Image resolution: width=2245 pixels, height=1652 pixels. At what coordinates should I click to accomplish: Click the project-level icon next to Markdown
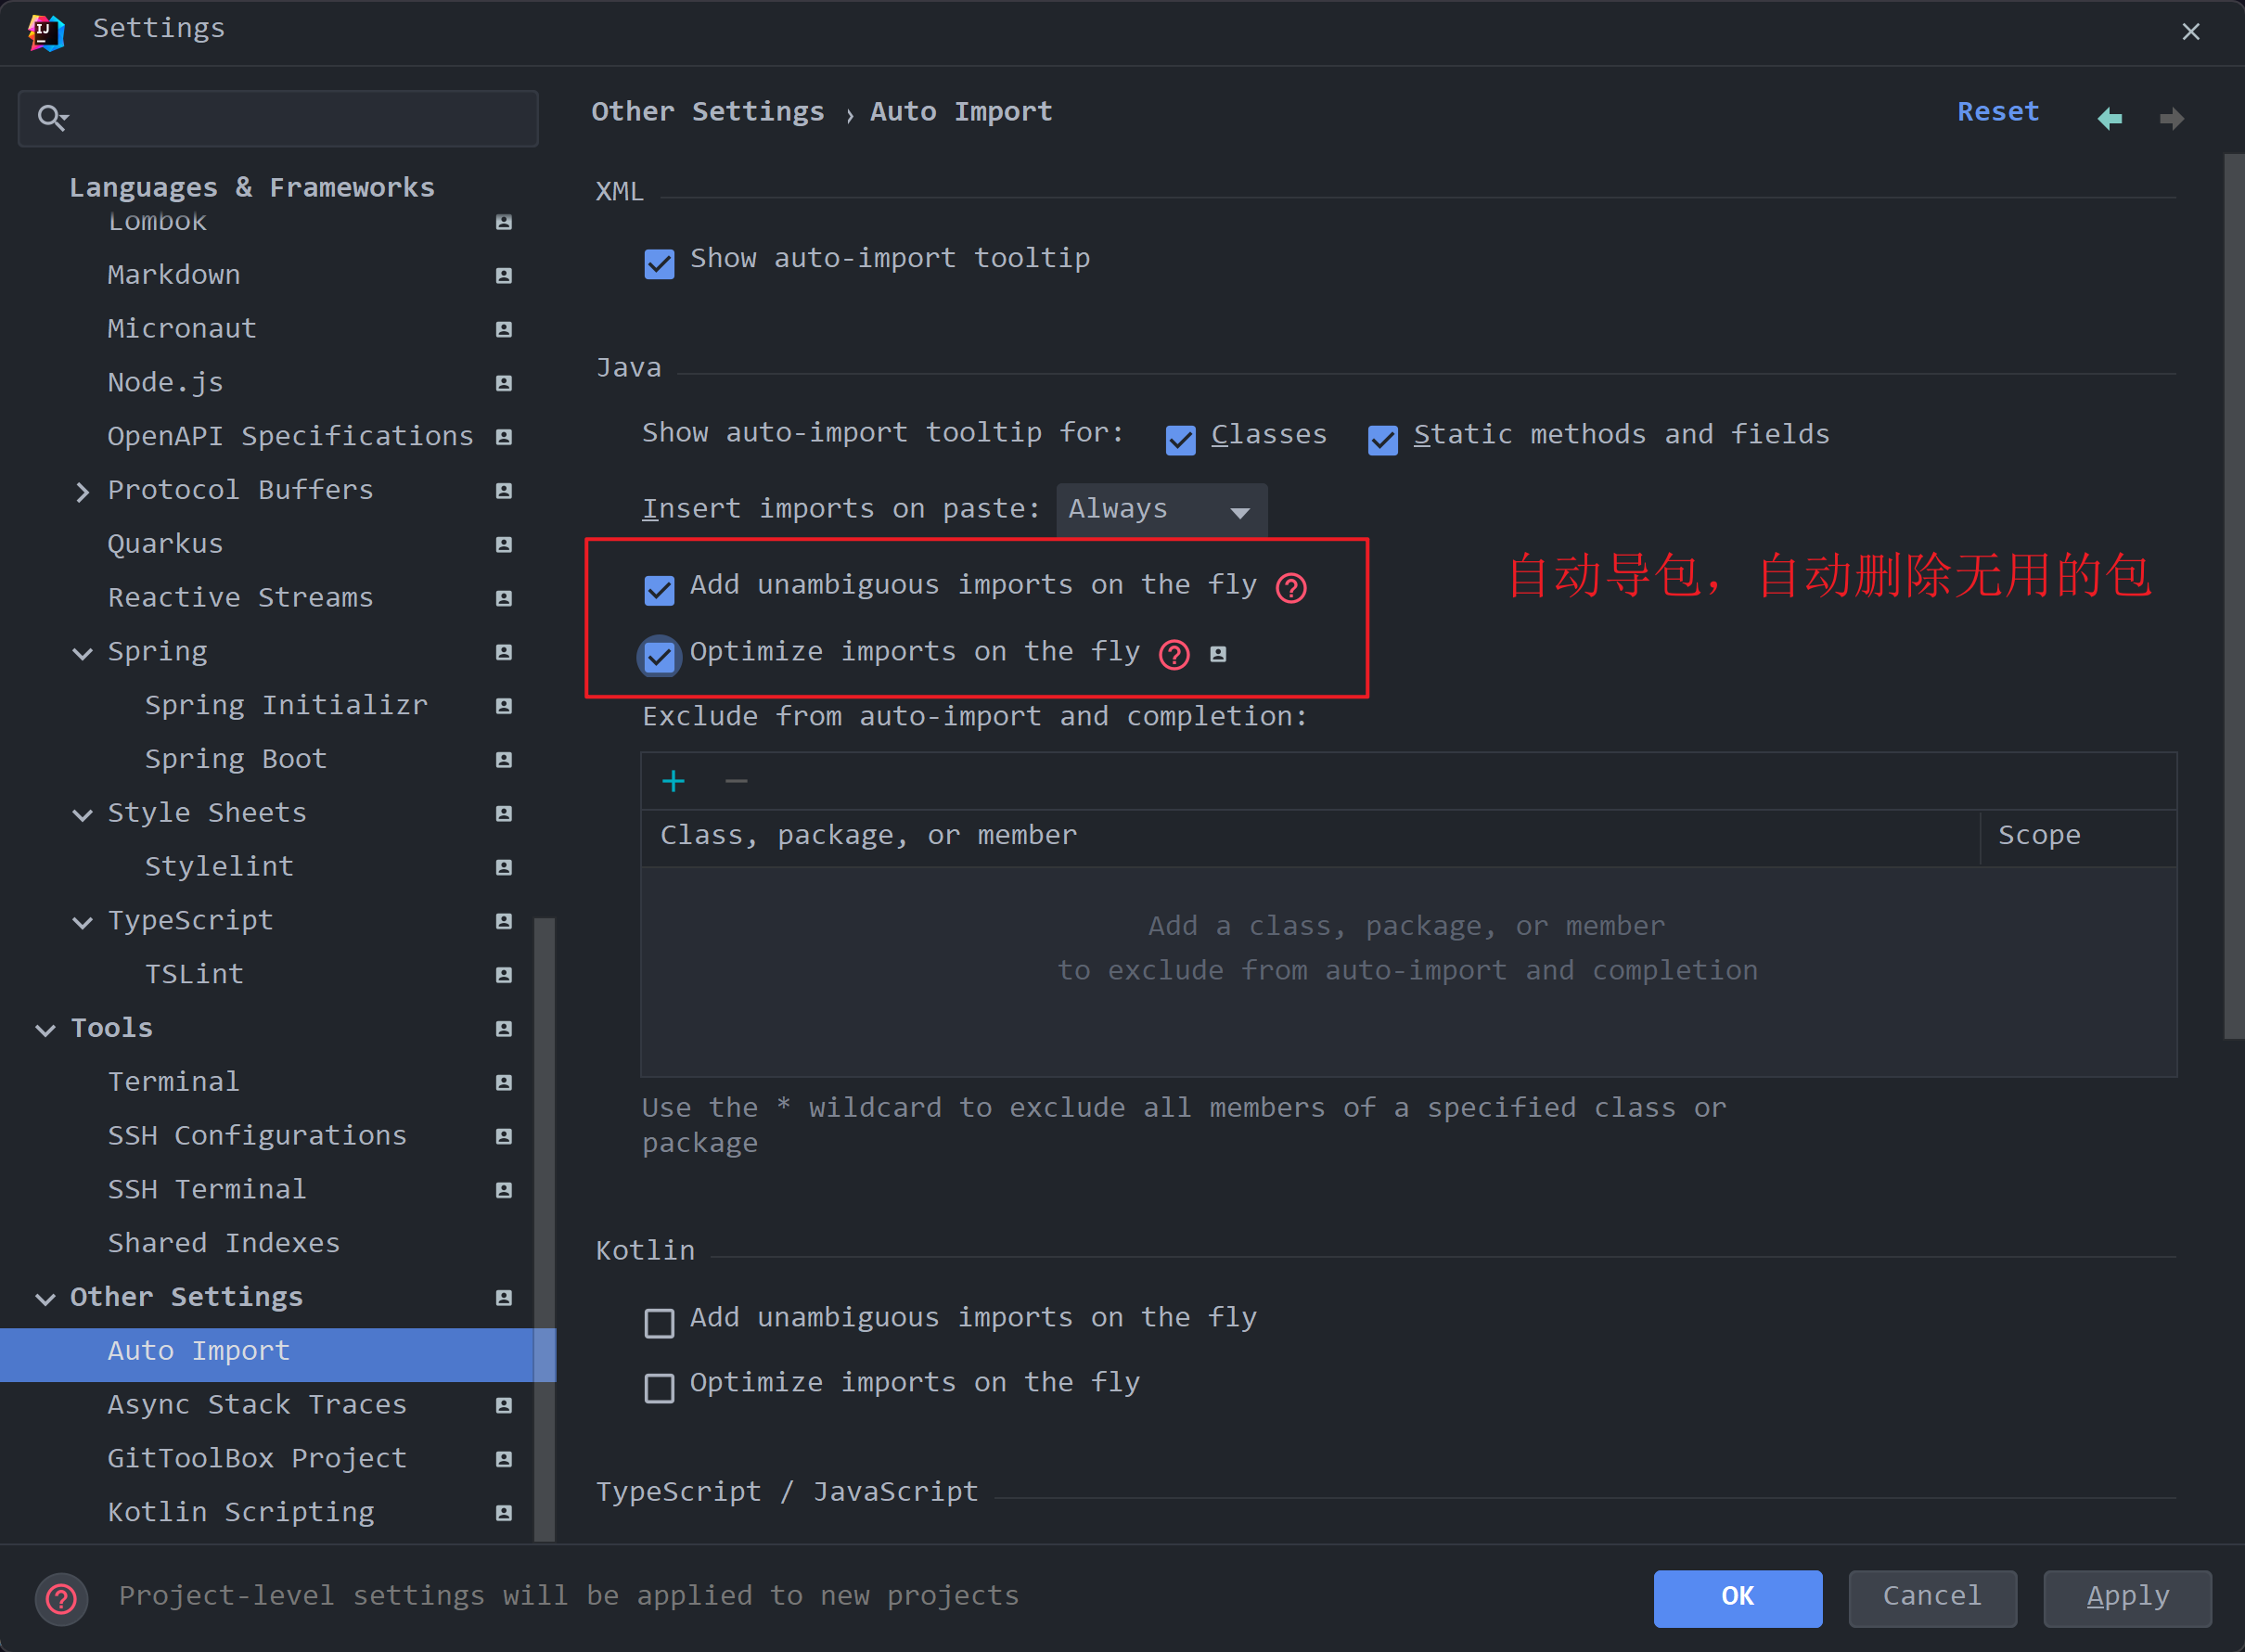click(x=504, y=275)
